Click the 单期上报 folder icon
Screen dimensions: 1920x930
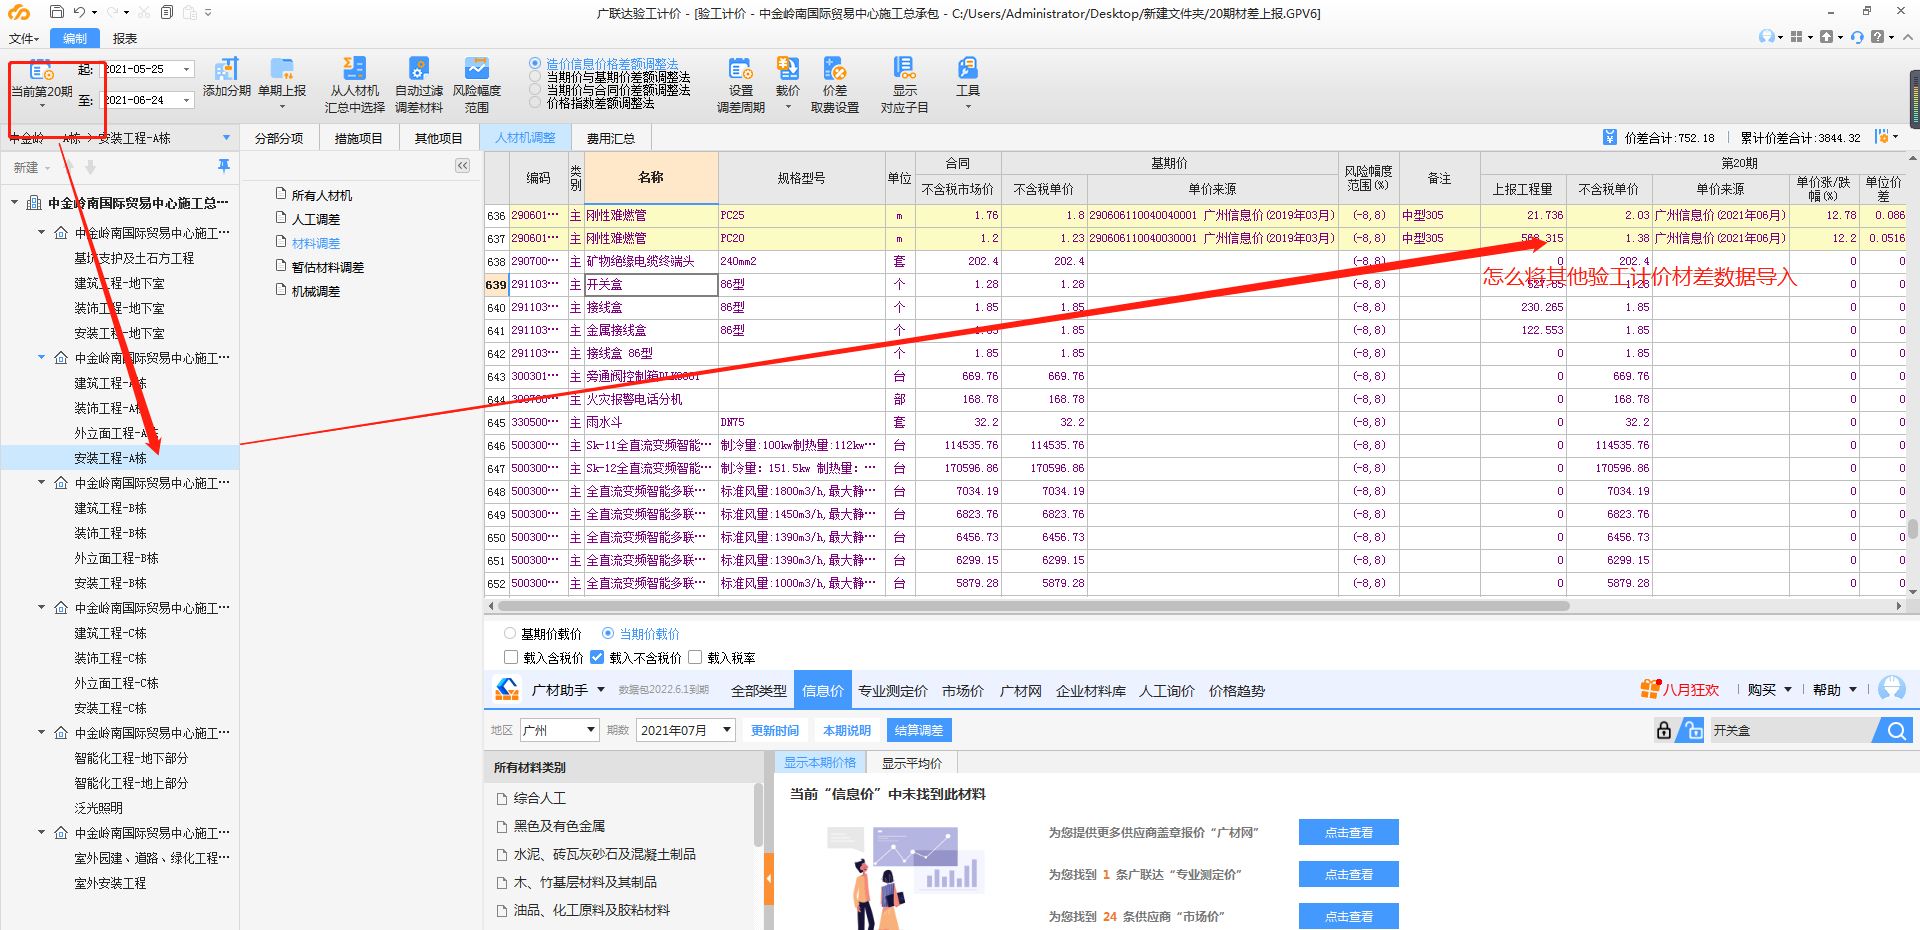(282, 69)
